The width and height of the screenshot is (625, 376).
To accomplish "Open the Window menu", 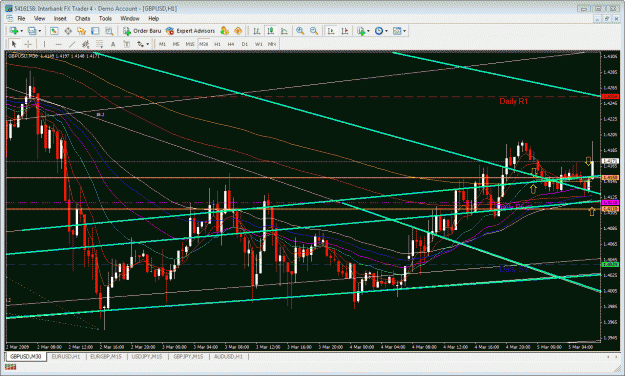I will (x=130, y=18).
